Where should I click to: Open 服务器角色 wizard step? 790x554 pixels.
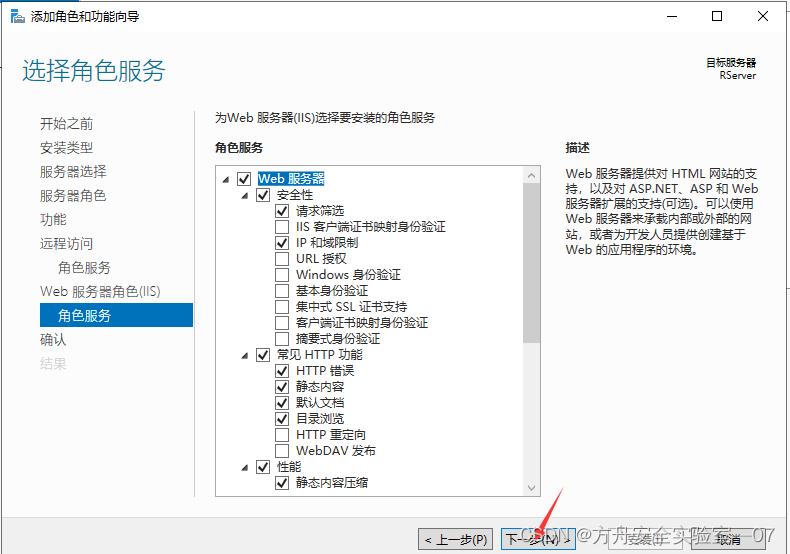(73, 195)
